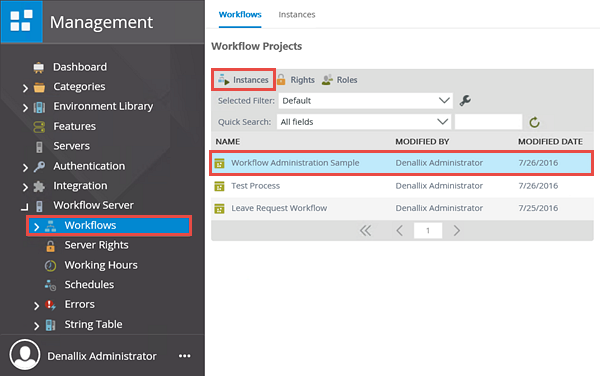Click the Roles toolbar button
The width and height of the screenshot is (600, 376).
339,80
